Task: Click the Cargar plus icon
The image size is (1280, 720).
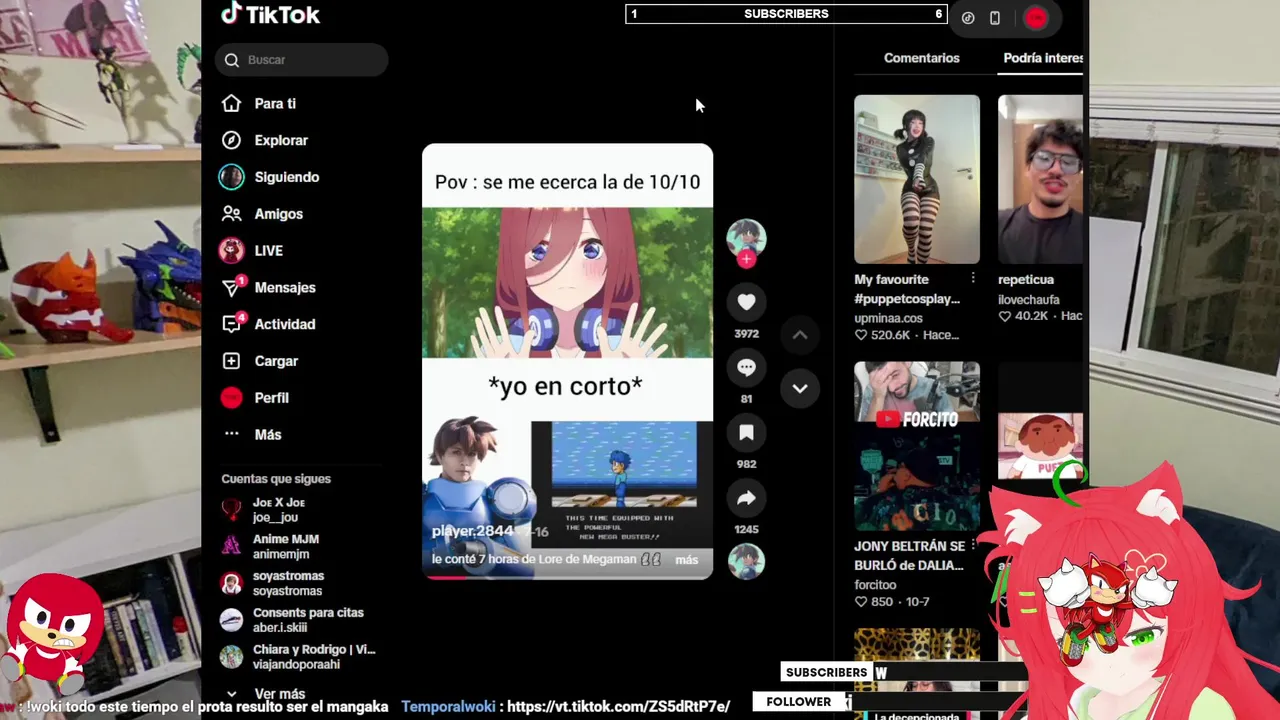Action: pos(231,361)
